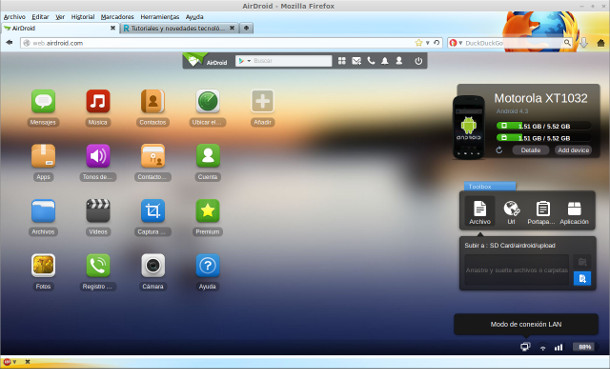Image resolution: width=610 pixels, height=369 pixels.
Task: Click the second storage bar 1.51 GB / 5.52 GB
Action: click(543, 138)
